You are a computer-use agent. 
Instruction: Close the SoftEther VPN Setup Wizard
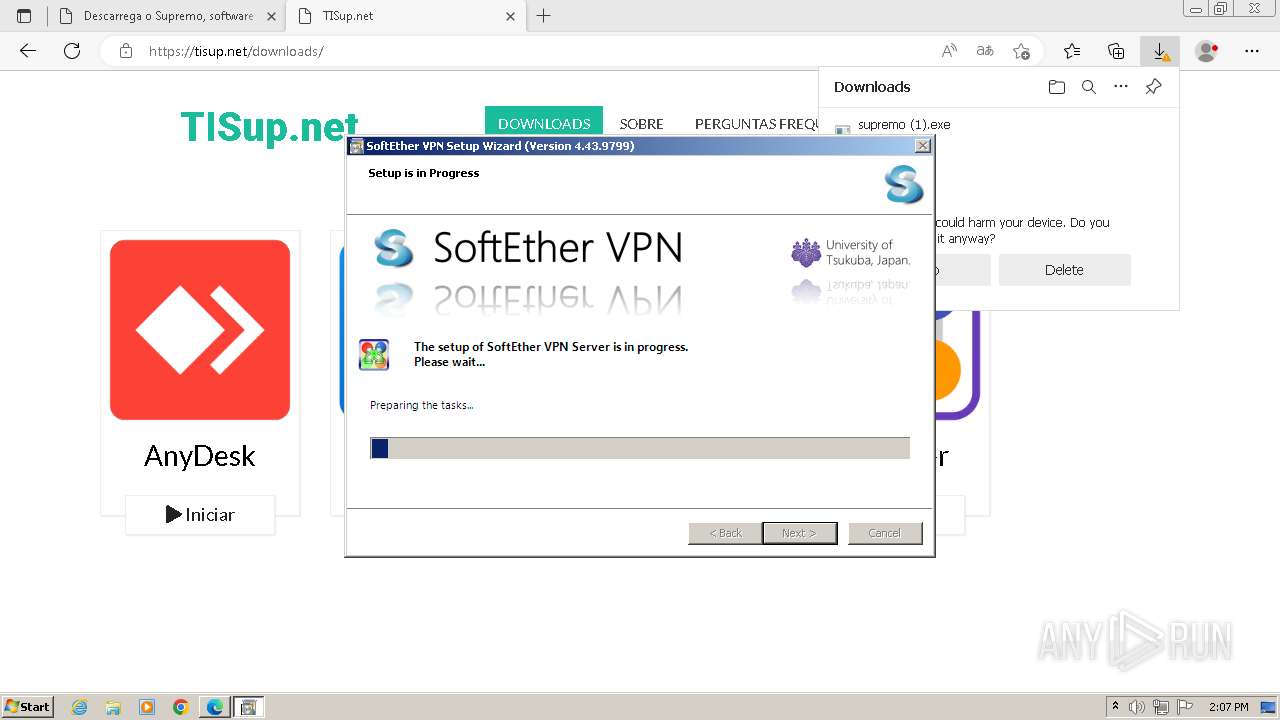click(923, 146)
